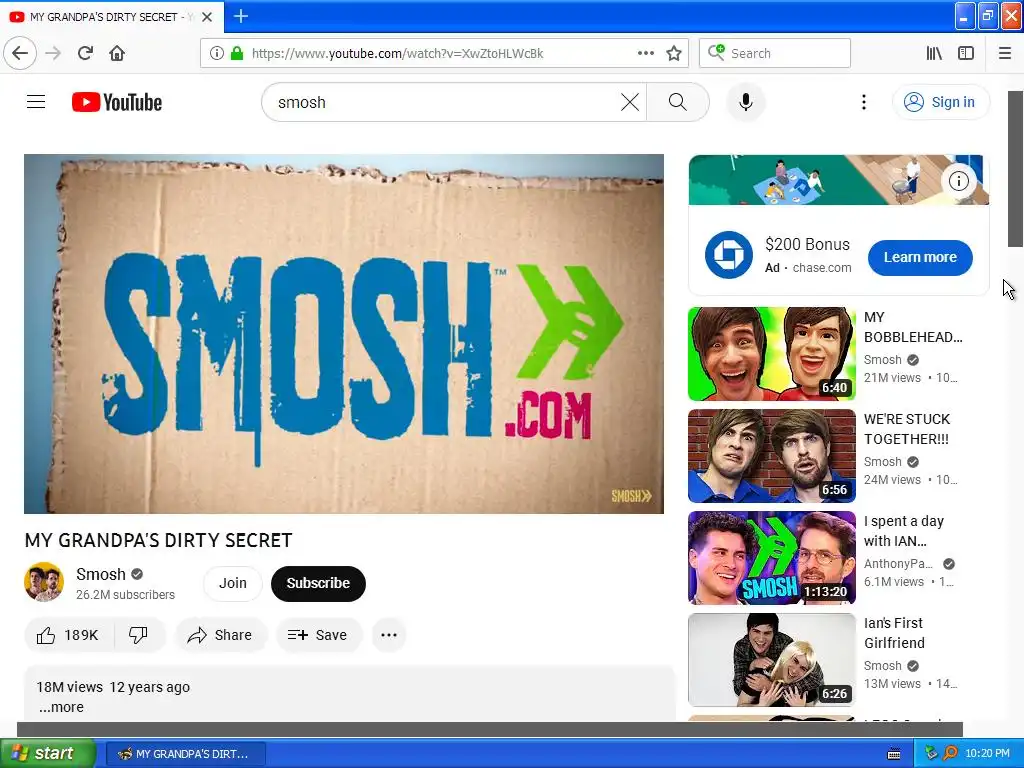Click the keyboard icon in taskbar
The width and height of the screenshot is (1024, 768).
point(894,754)
